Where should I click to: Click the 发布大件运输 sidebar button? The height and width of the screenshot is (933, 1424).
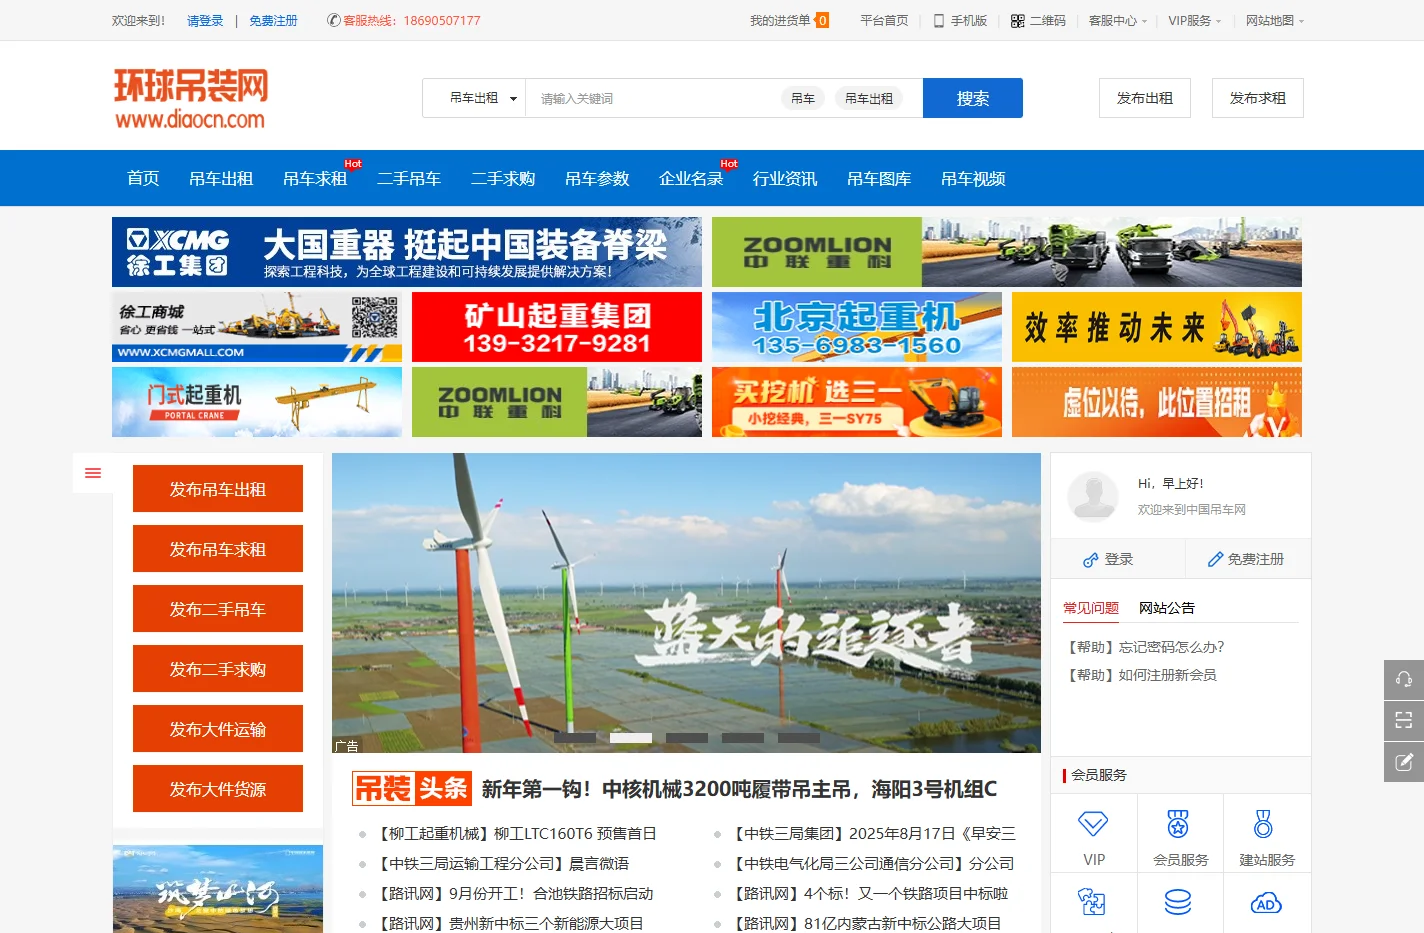(218, 729)
